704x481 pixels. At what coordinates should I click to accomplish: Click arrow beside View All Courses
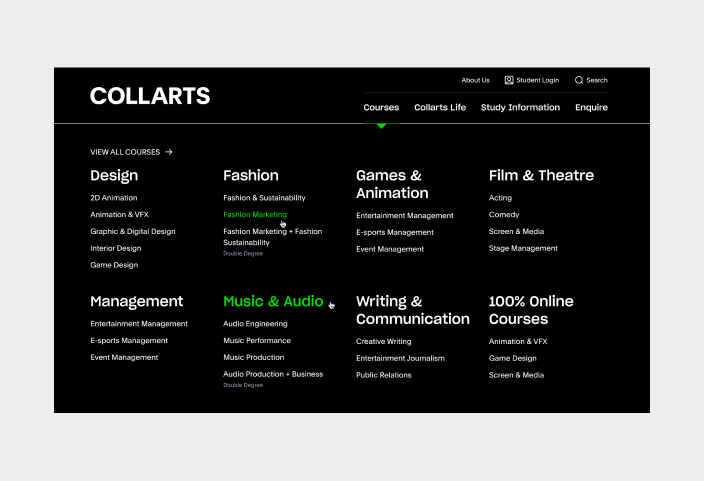(x=169, y=152)
